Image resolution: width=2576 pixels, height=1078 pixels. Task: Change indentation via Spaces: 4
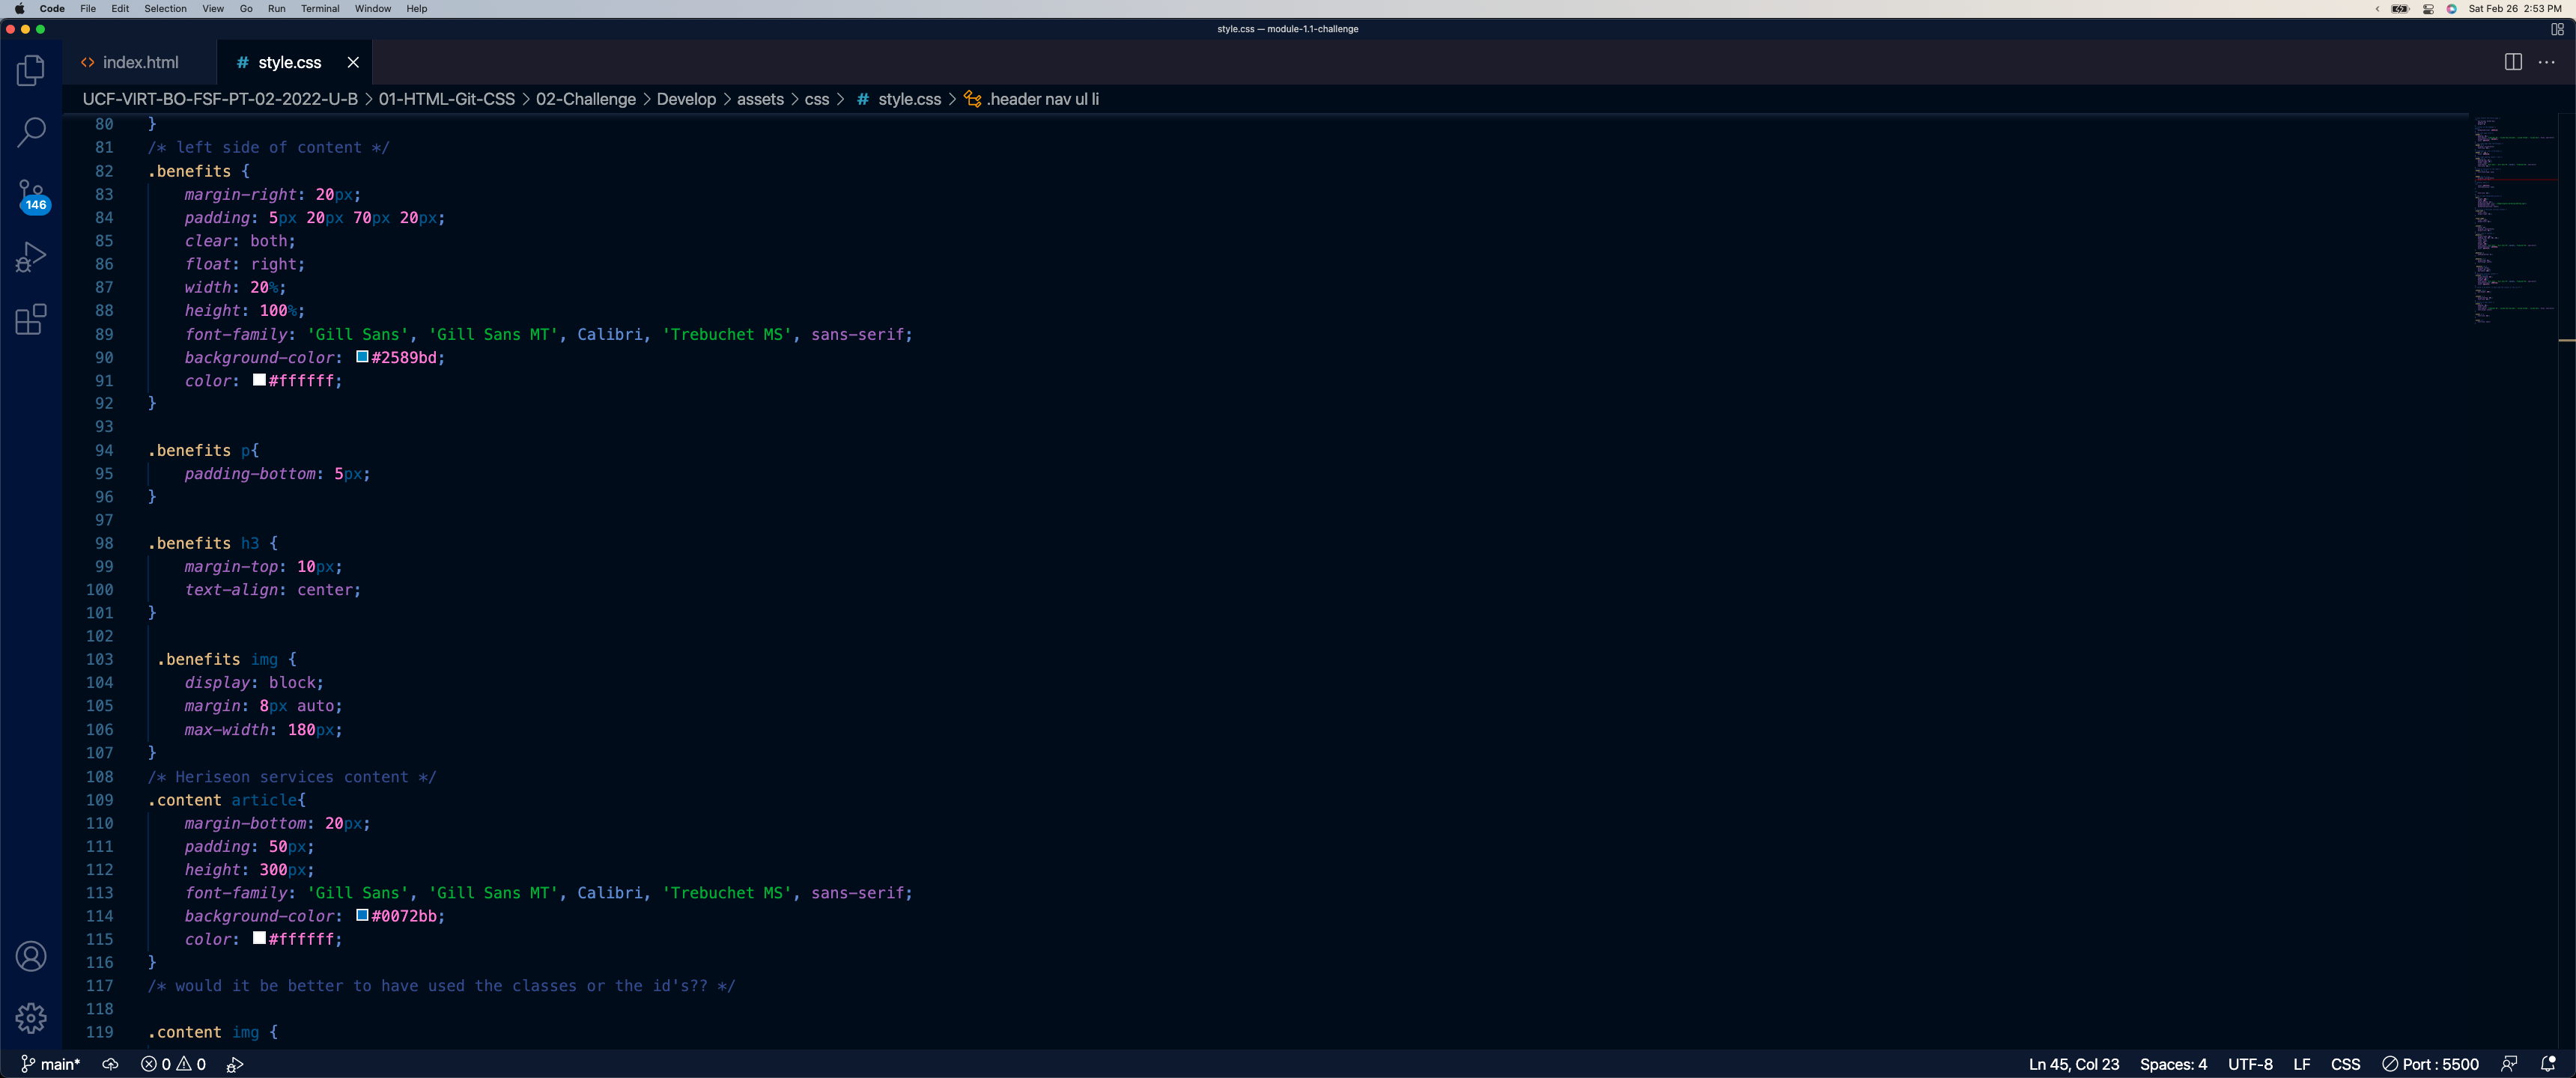tap(2172, 1064)
